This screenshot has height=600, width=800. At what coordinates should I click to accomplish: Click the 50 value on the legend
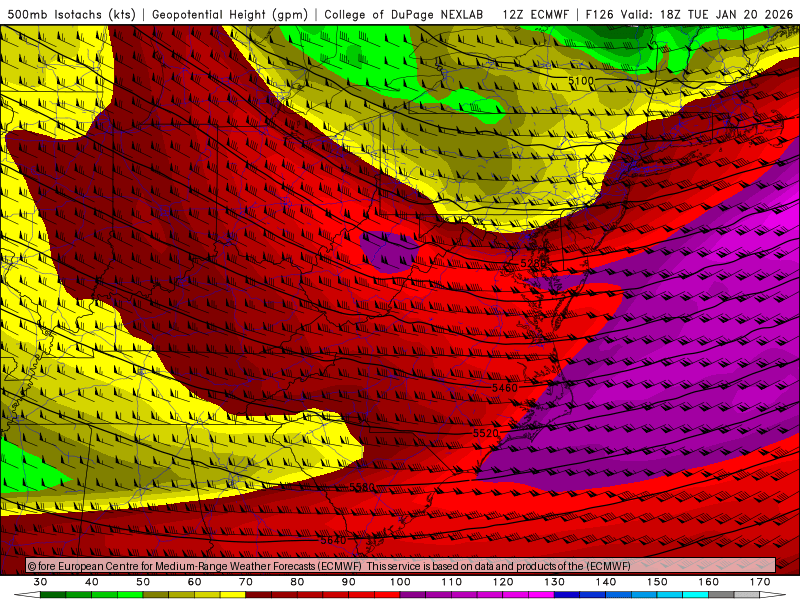[x=143, y=582]
